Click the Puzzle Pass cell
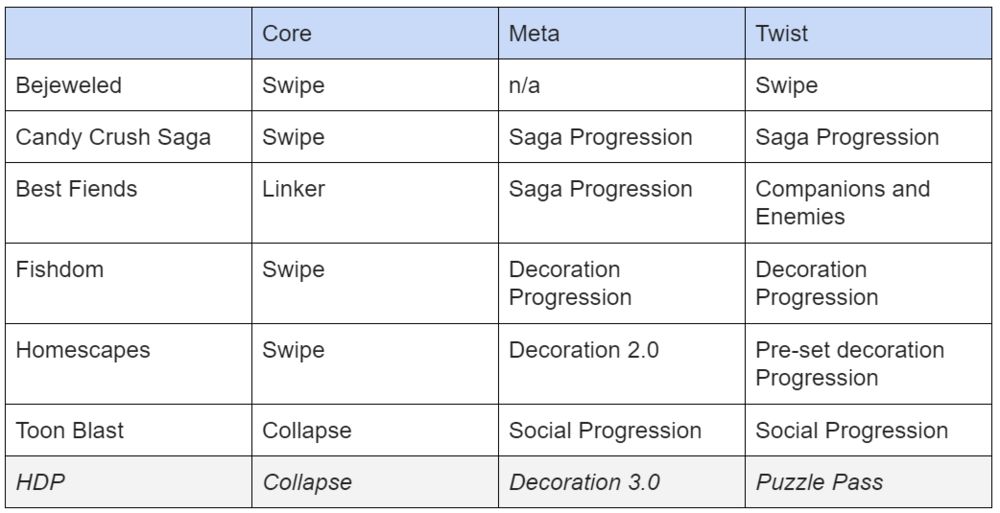This screenshot has height=513, width=1000. click(x=869, y=482)
